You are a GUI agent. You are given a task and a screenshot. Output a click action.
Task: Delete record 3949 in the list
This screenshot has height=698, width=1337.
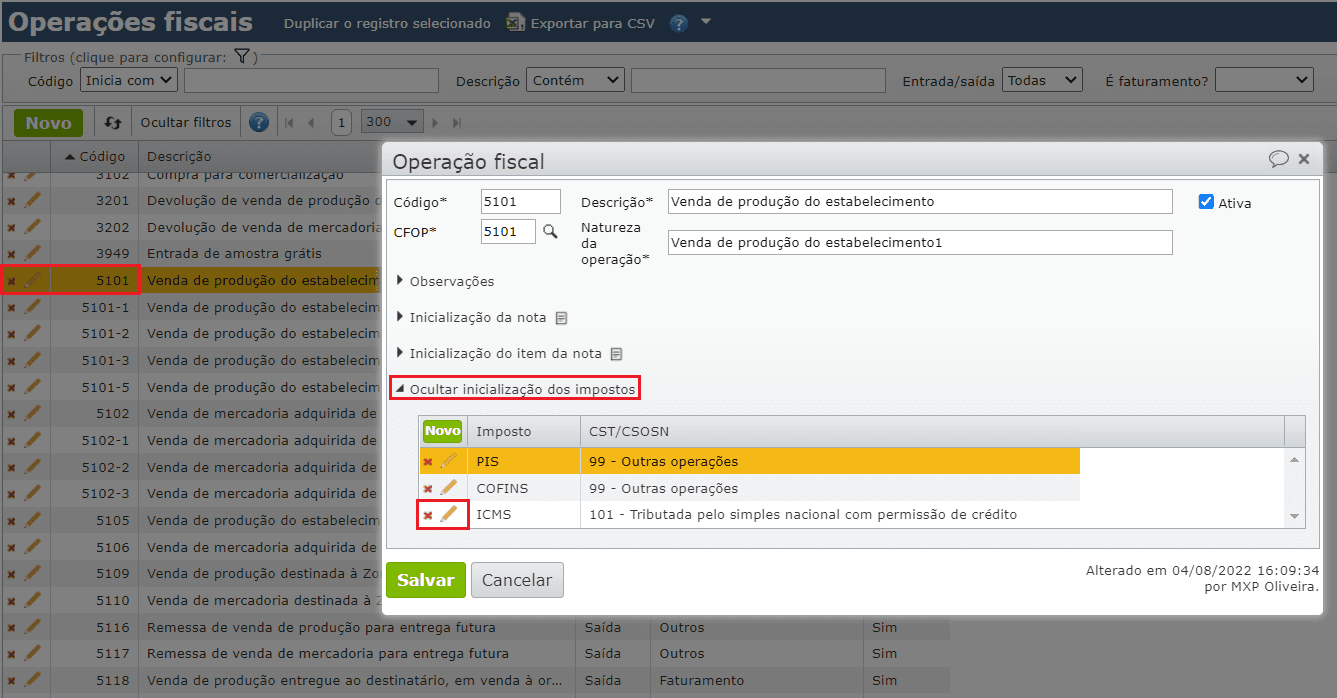pyautogui.click(x=11, y=254)
